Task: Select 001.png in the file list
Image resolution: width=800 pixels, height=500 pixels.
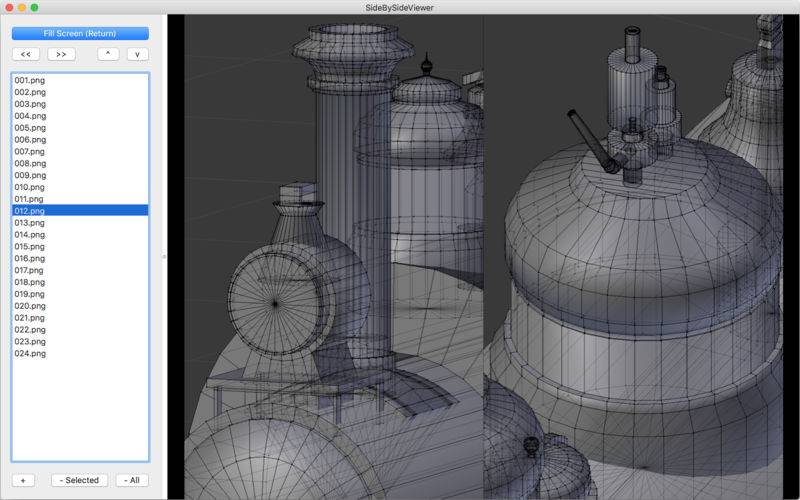Action: 30,80
